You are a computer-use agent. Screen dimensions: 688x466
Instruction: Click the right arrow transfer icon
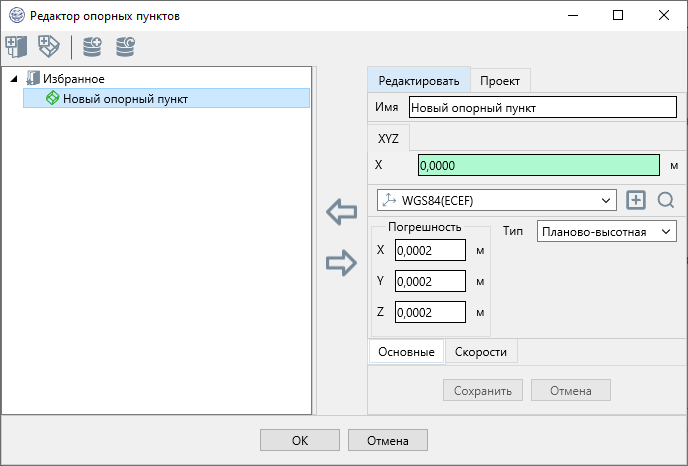tap(342, 263)
